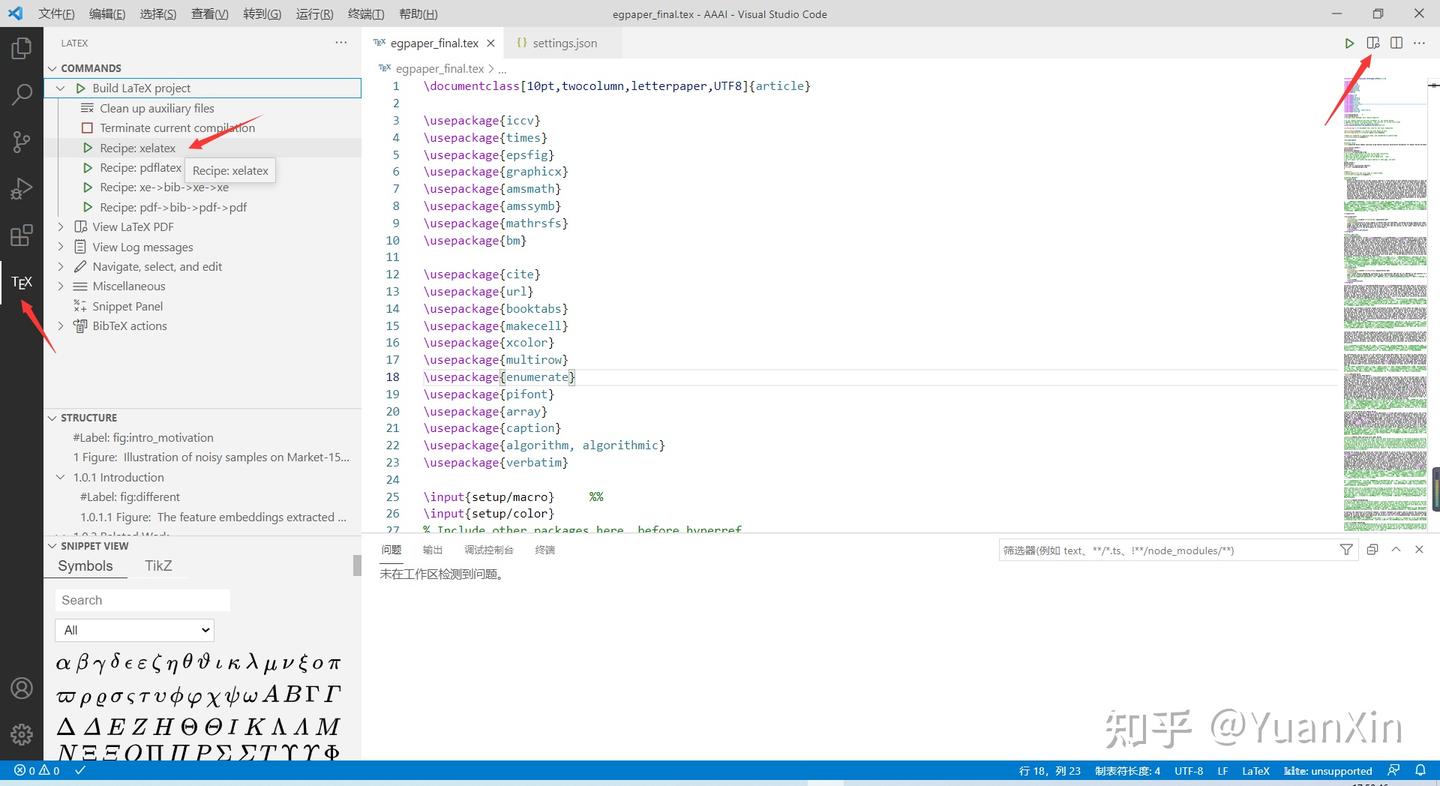Open the Extensions view icon
Image resolution: width=1440 pixels, height=786 pixels.
tap(21, 236)
